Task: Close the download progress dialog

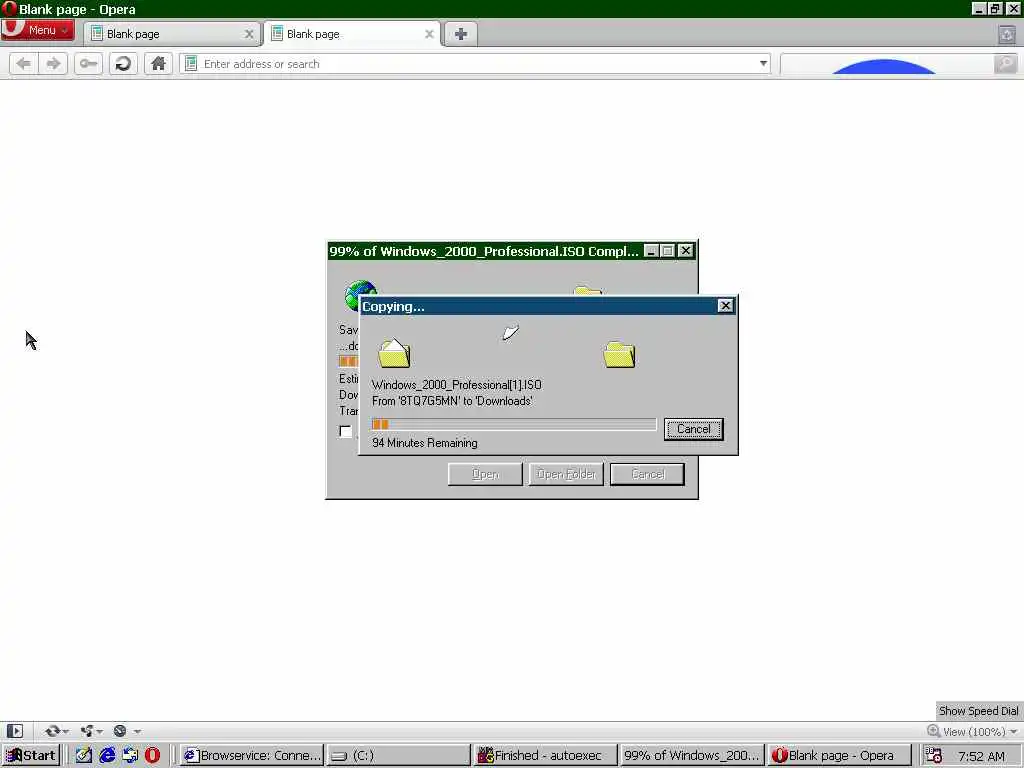Action: tap(685, 251)
